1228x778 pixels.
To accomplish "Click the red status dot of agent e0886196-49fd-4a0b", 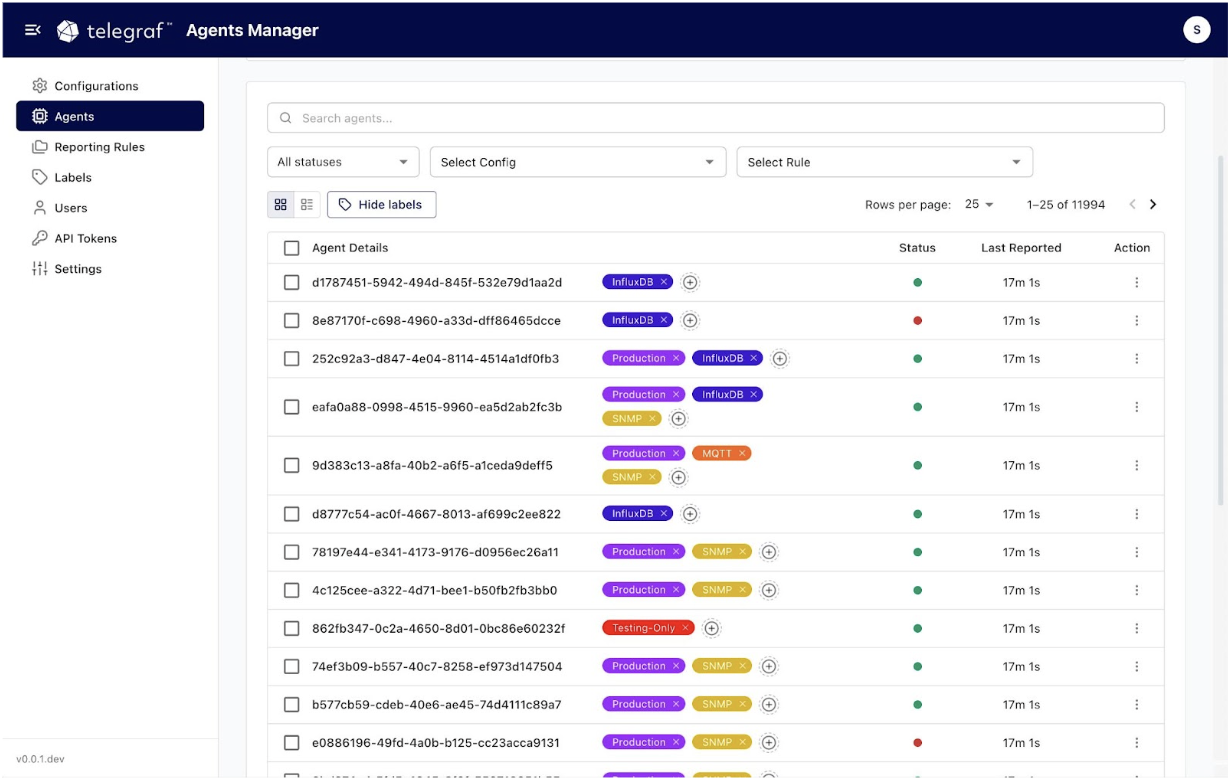I will (x=917, y=743).
